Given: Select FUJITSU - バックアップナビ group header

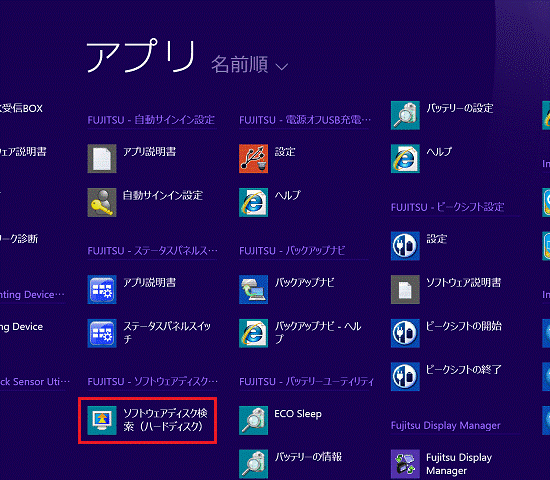Looking at the screenshot, I should pyautogui.click(x=292, y=251).
